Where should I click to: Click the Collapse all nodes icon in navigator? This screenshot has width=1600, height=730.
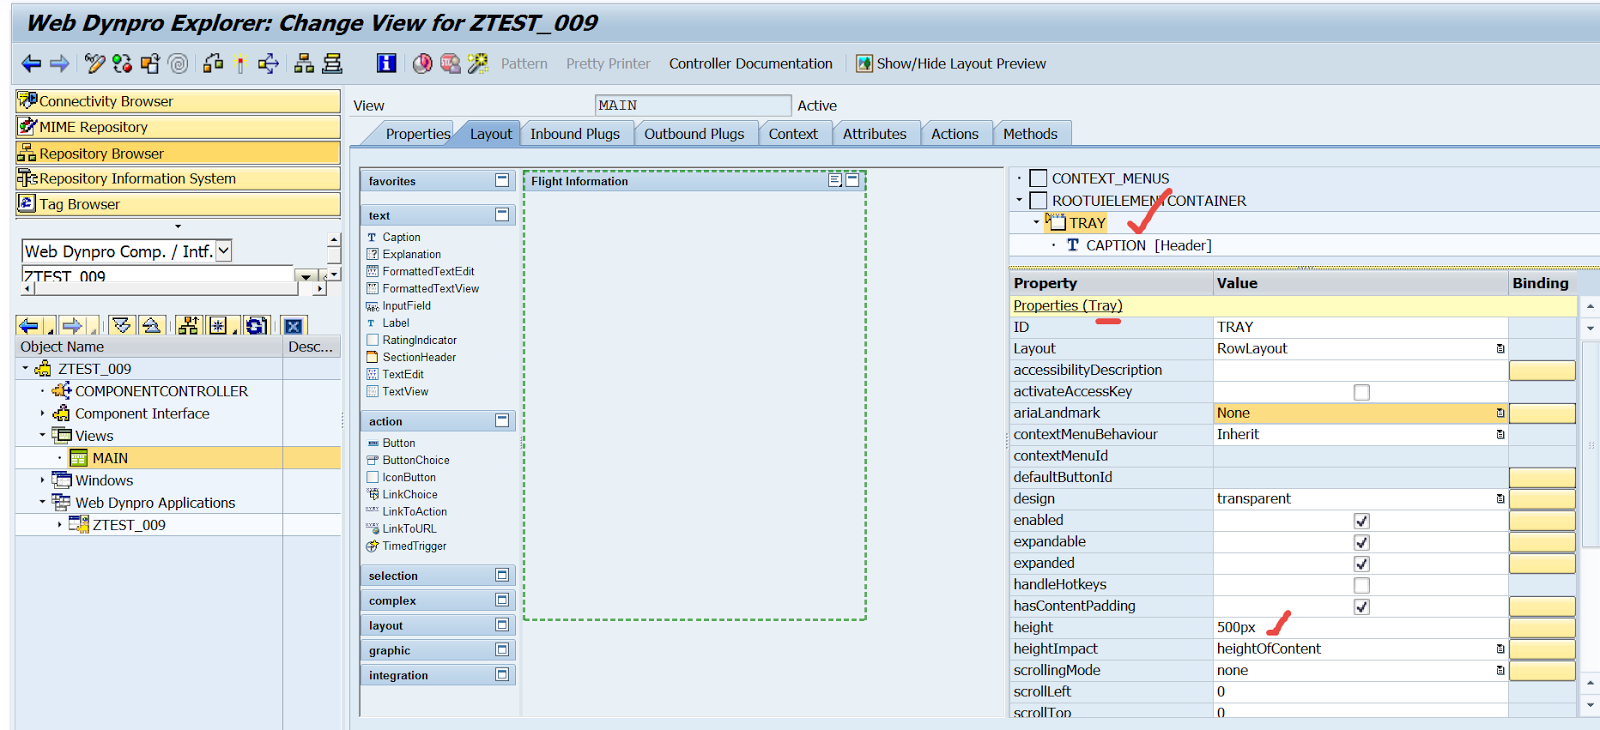[151, 326]
